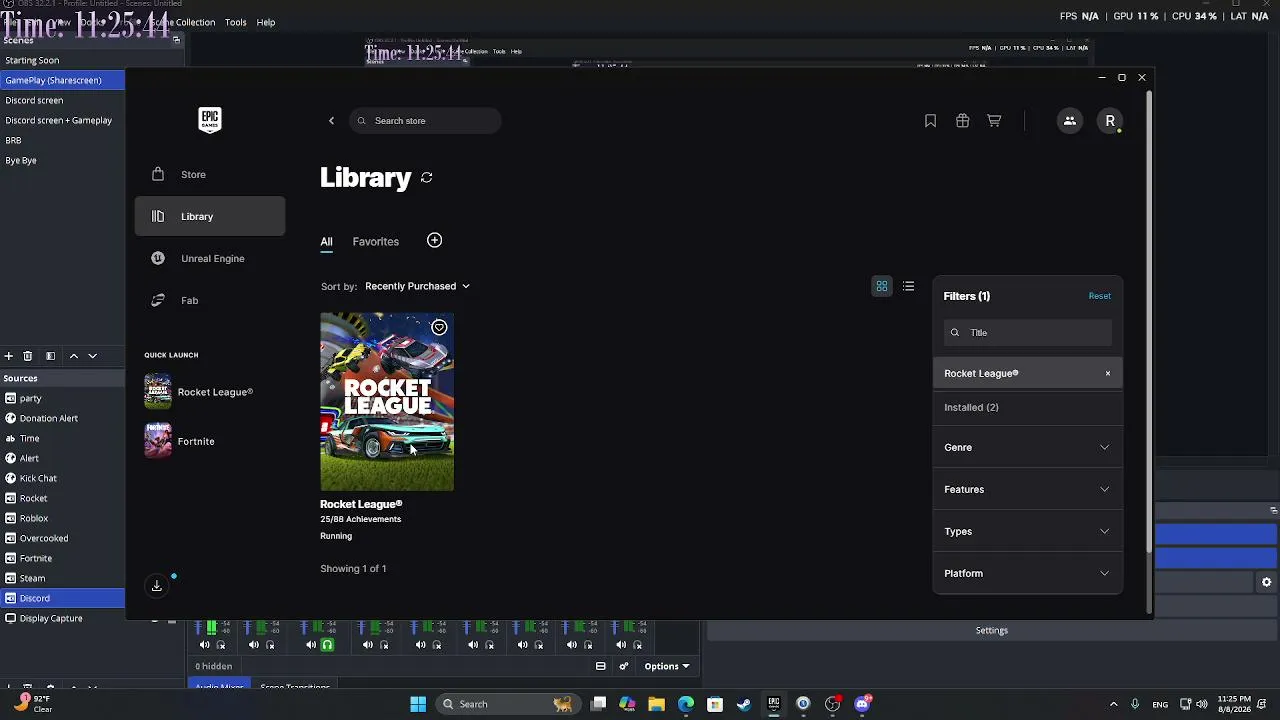This screenshot has height=720, width=1280.
Task: Mute the first audio mixer channel
Action: point(205,645)
